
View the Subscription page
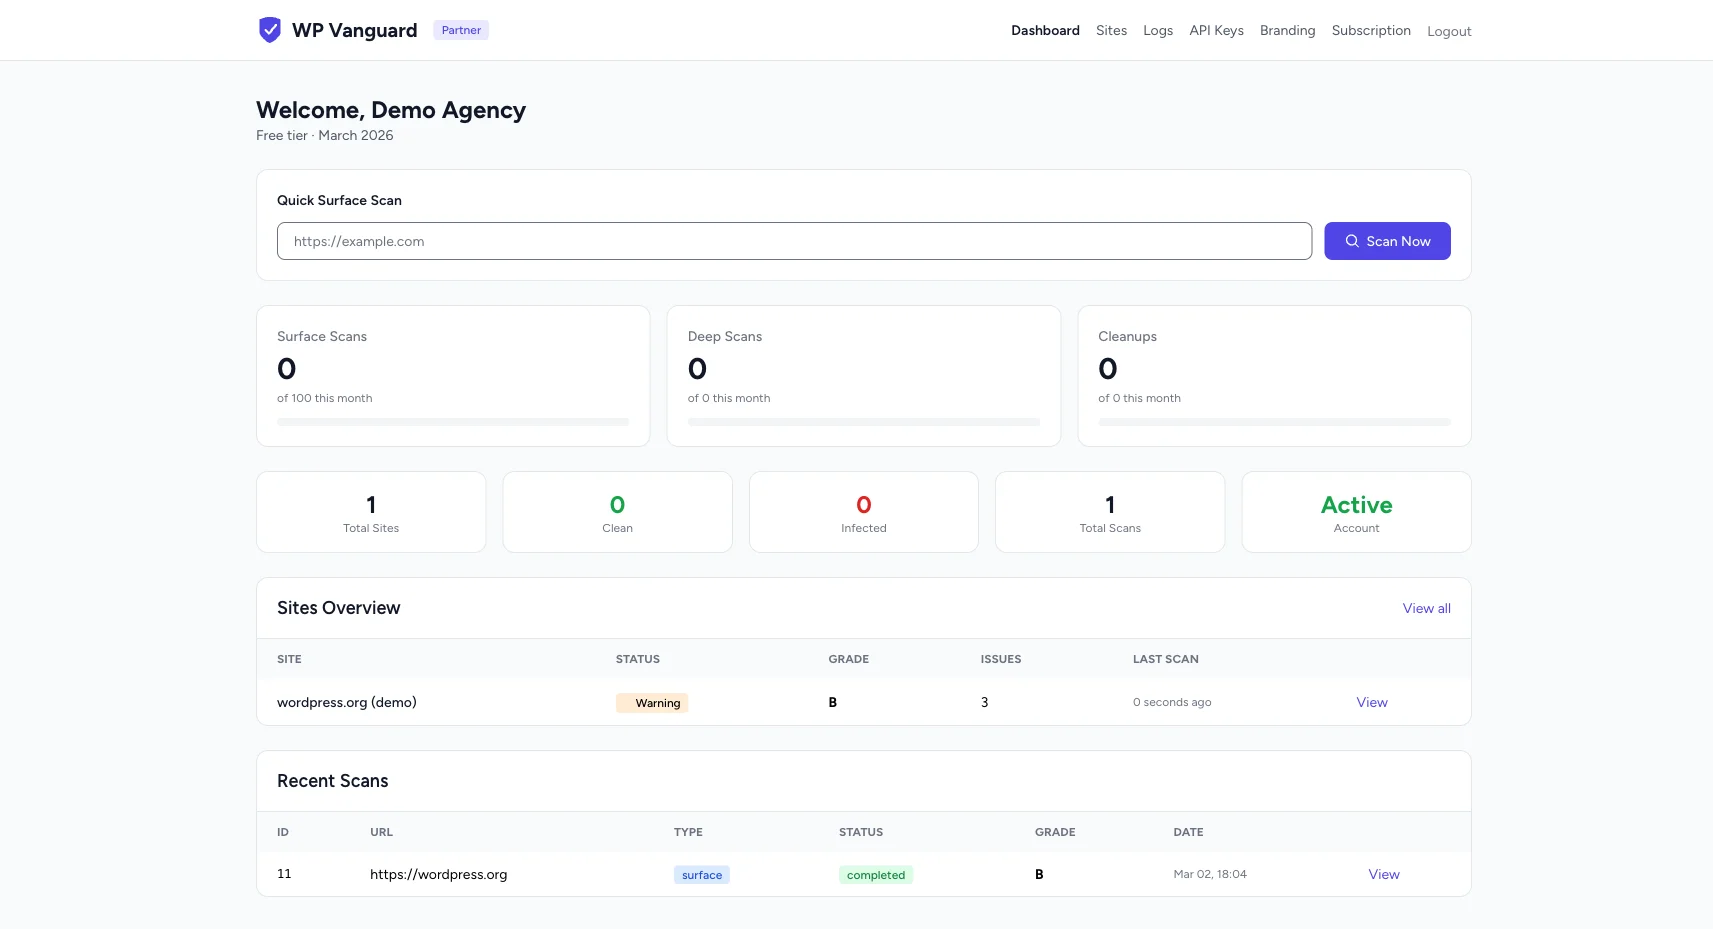coord(1370,30)
